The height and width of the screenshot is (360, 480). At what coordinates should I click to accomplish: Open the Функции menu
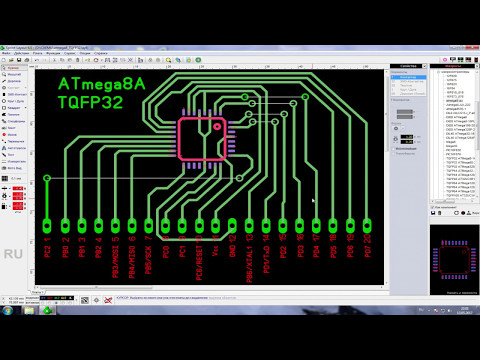53,53
